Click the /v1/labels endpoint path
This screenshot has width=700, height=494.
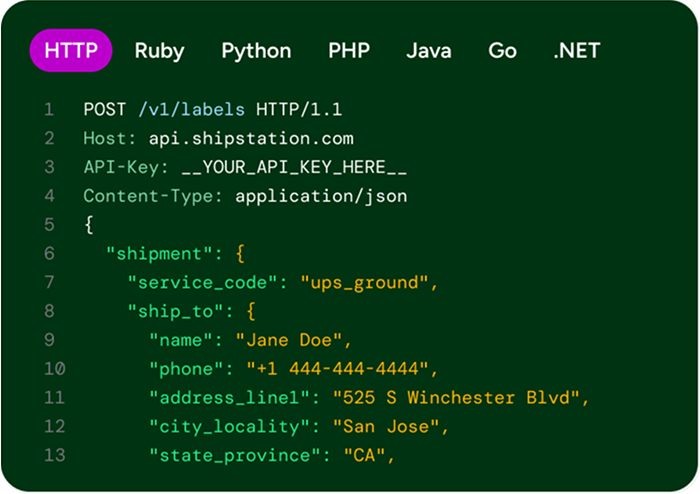192,109
